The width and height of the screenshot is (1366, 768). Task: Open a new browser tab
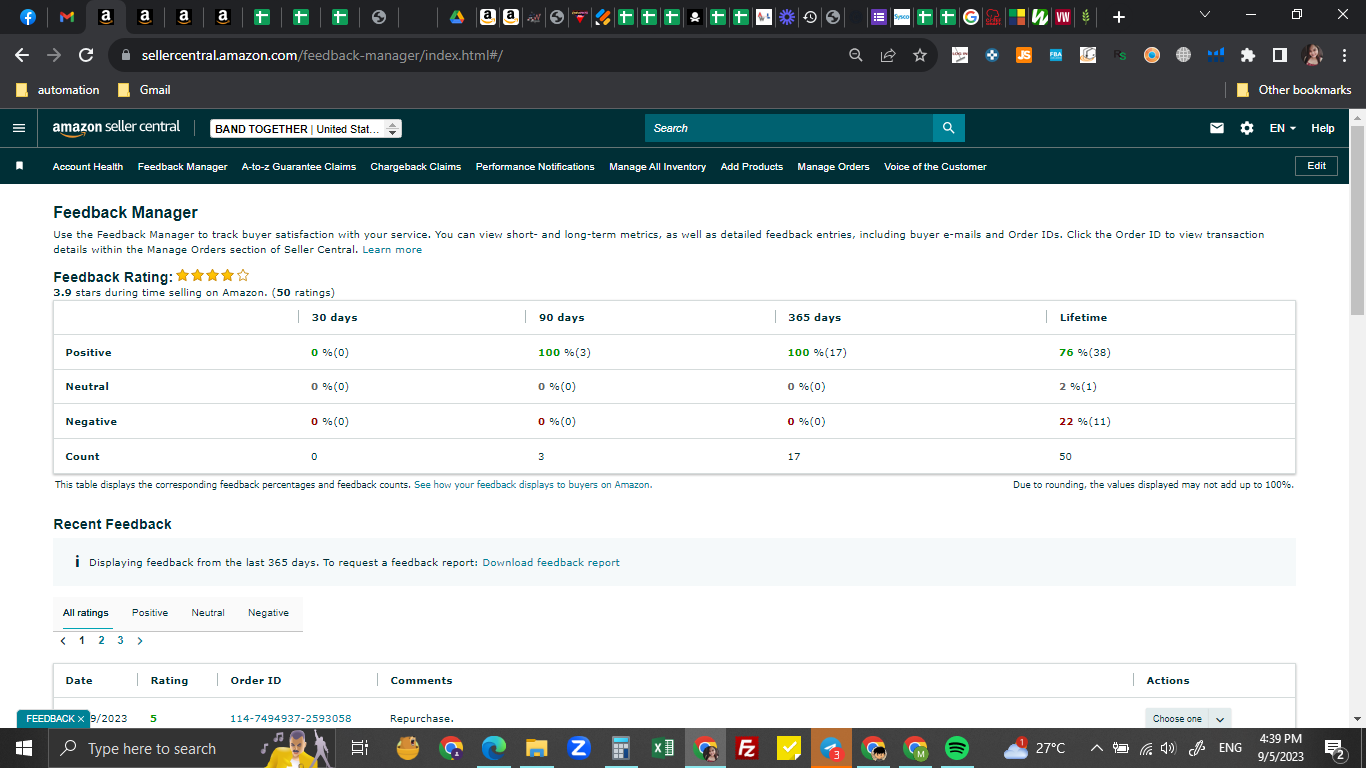[x=1119, y=17]
